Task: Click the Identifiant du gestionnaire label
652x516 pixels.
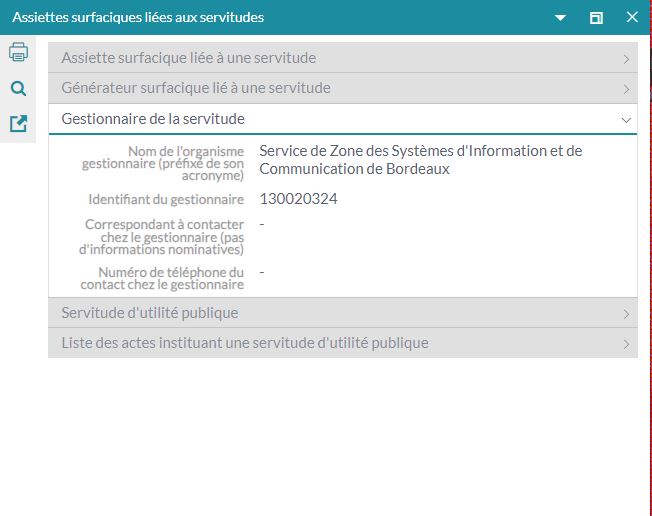Action: click(166, 200)
